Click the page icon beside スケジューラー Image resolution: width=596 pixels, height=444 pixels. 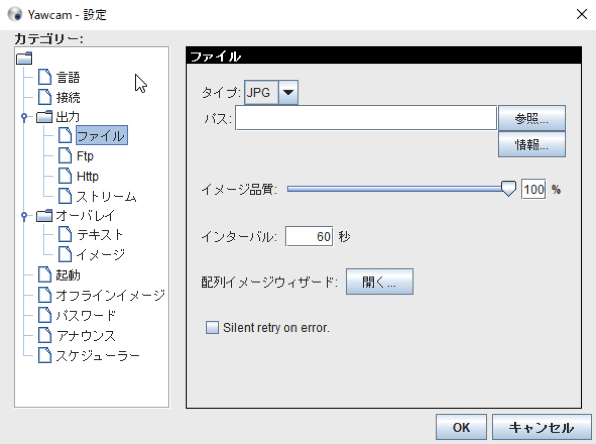[44, 355]
